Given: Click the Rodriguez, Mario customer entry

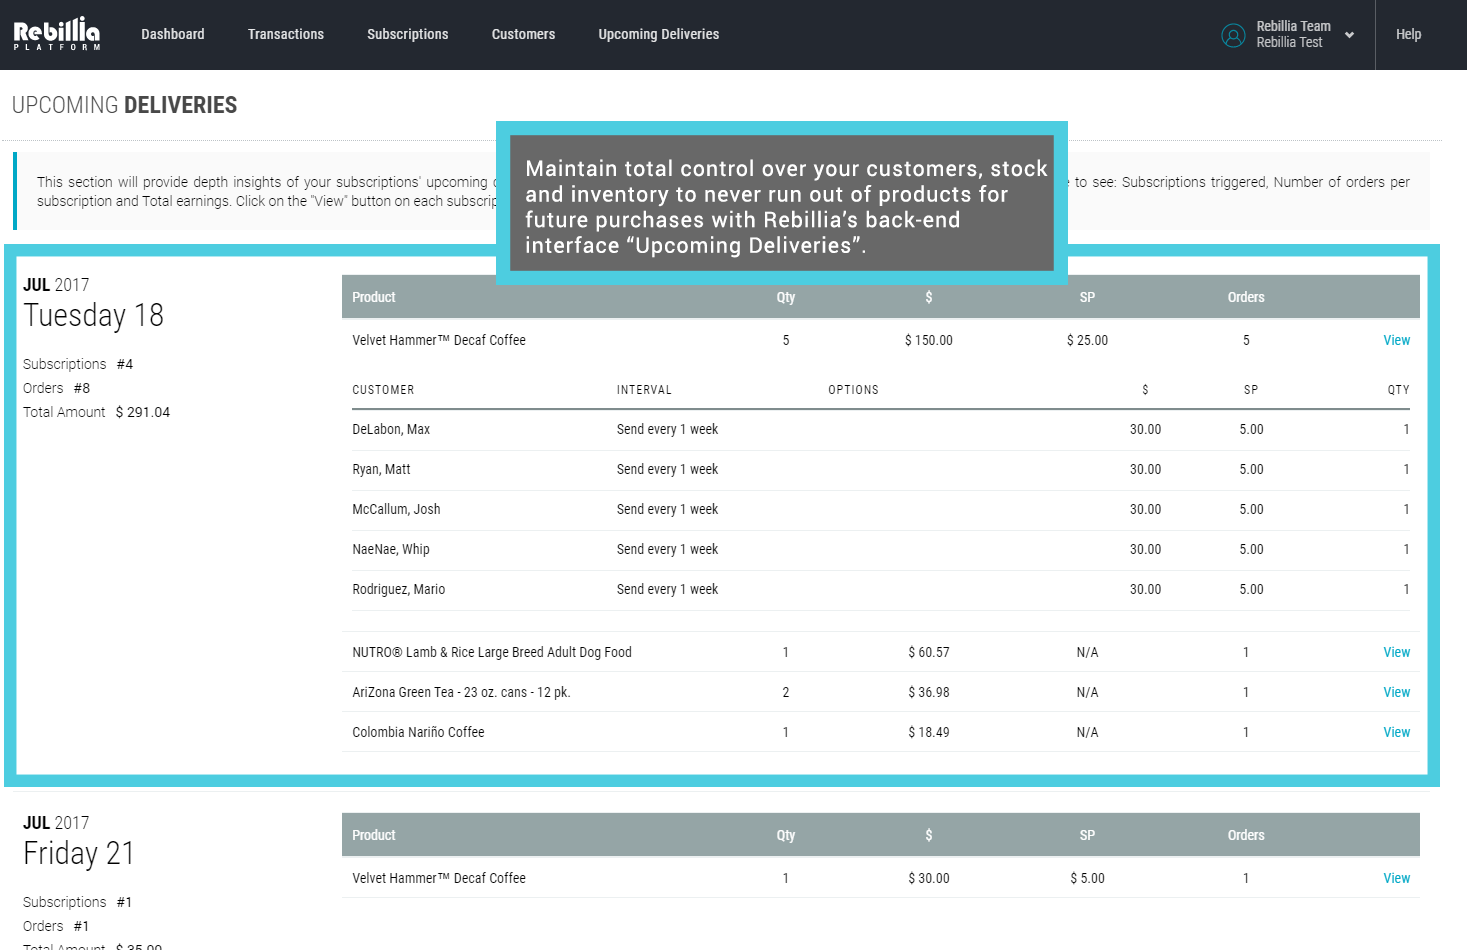Looking at the screenshot, I should tap(398, 589).
